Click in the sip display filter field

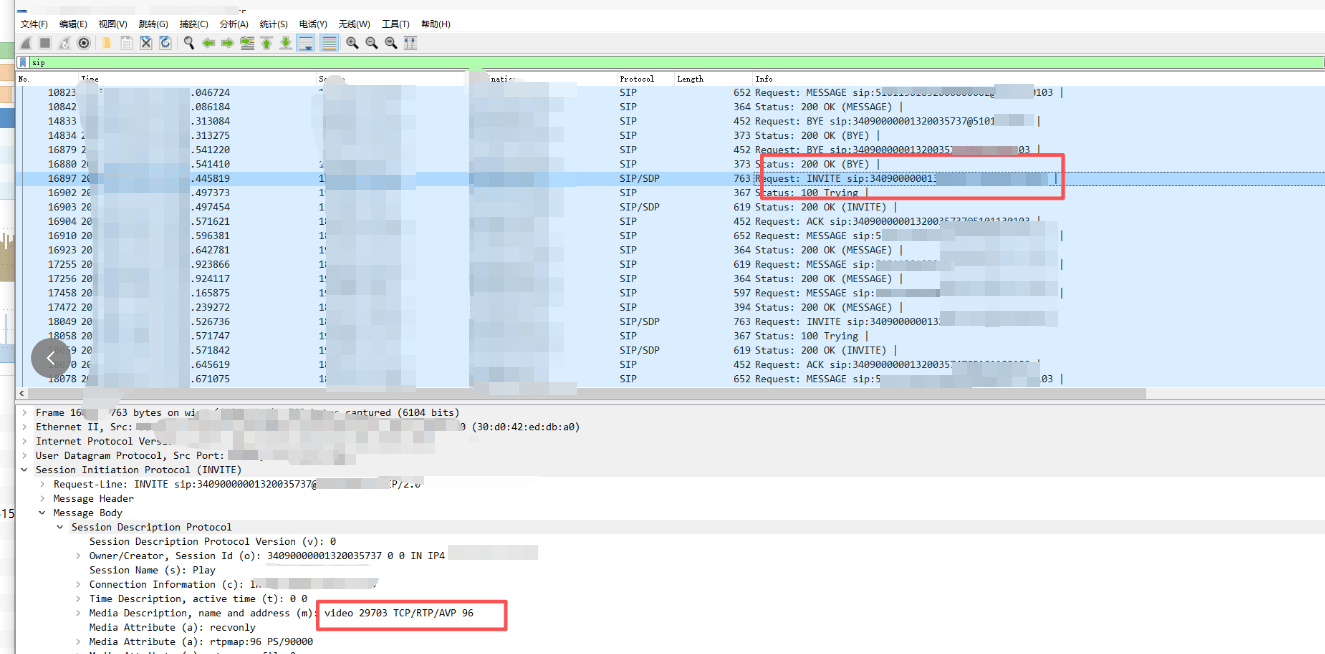pos(600,62)
